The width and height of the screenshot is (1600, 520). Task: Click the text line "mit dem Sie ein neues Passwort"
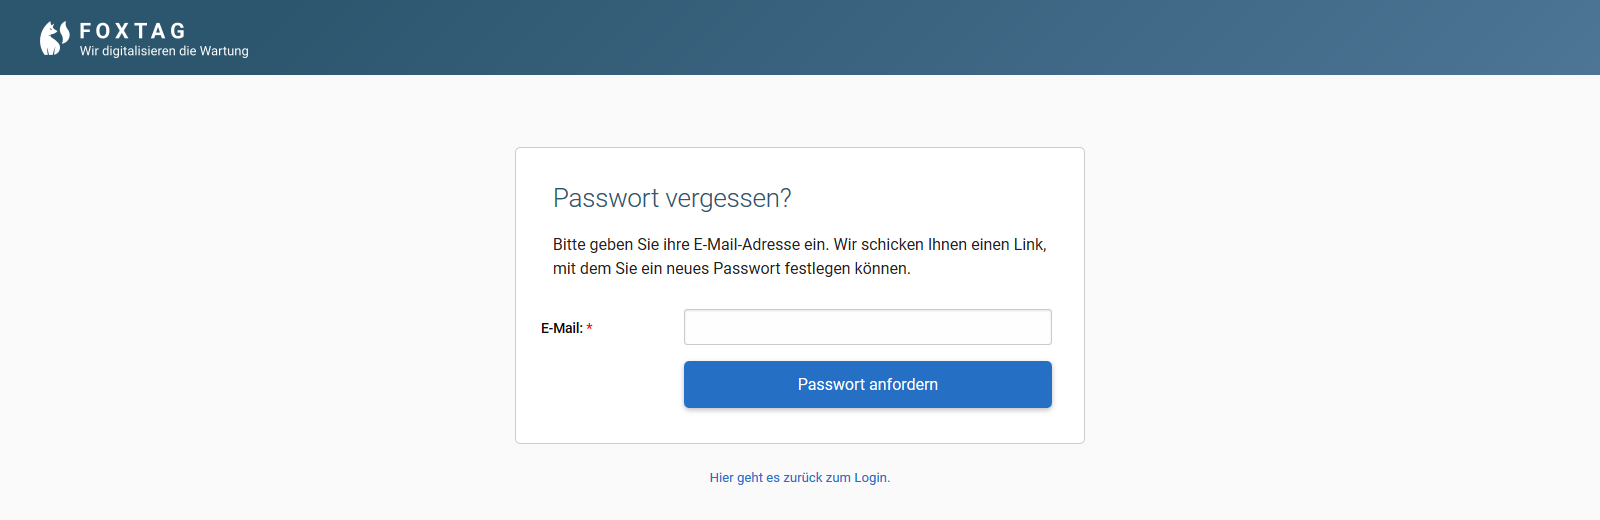[731, 268]
